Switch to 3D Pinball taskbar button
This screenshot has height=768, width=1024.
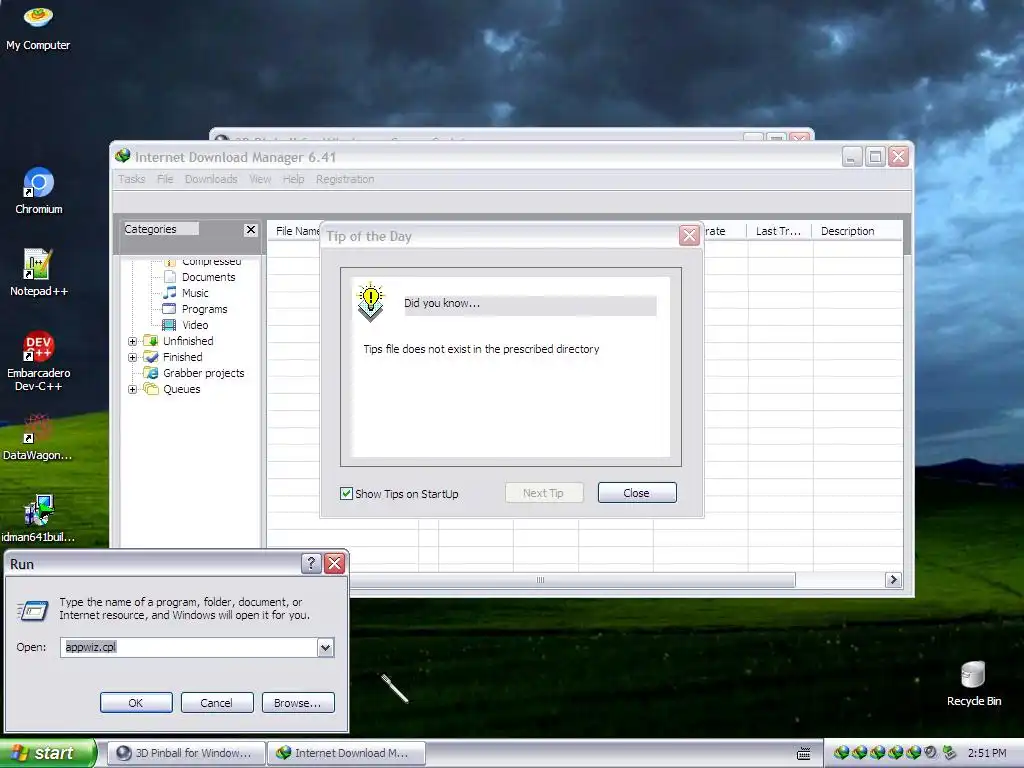(187, 753)
